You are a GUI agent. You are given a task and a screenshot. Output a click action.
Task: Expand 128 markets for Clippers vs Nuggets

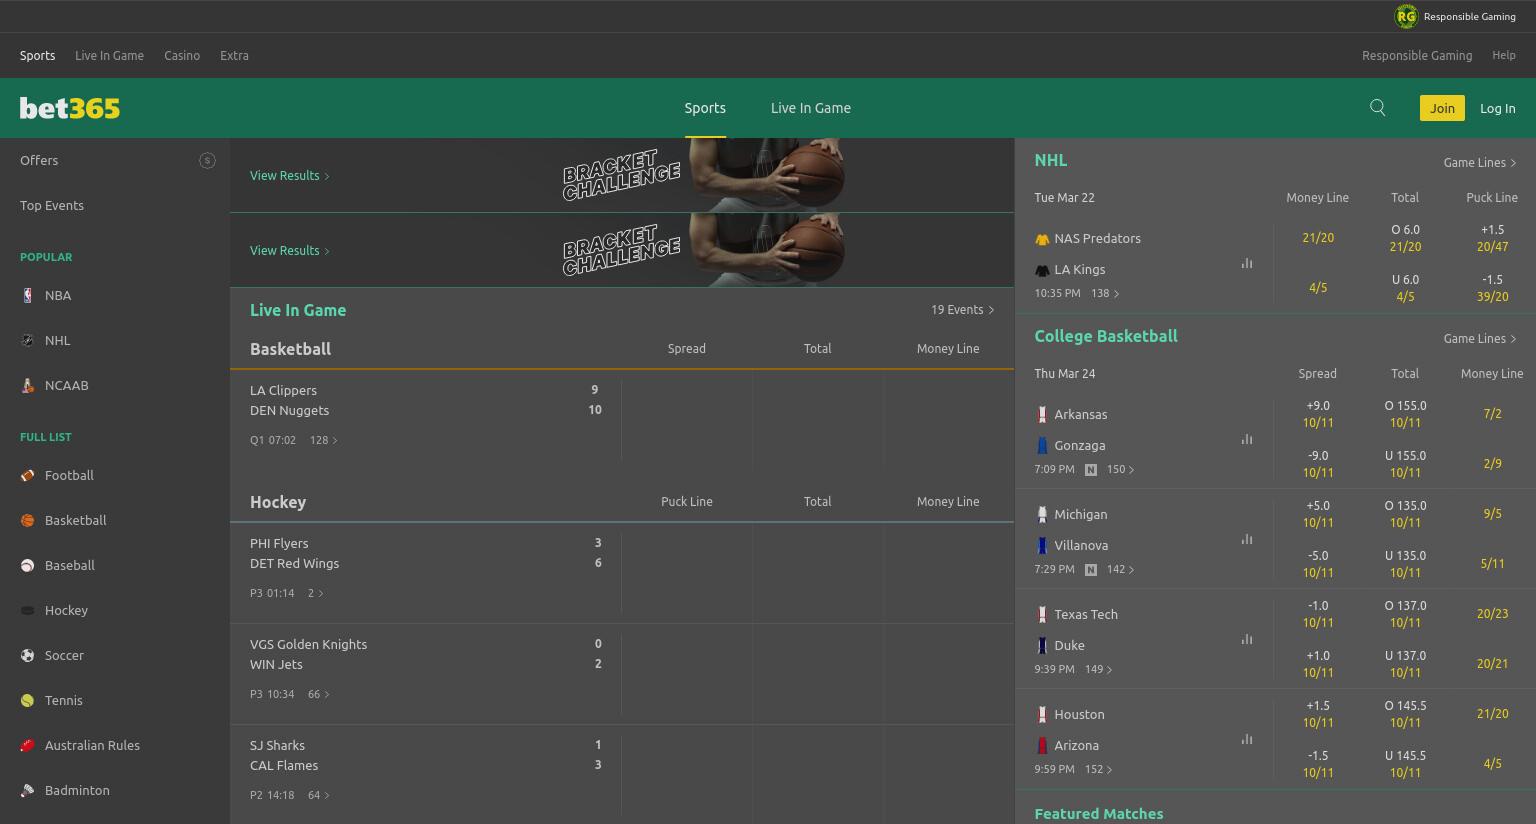(324, 440)
